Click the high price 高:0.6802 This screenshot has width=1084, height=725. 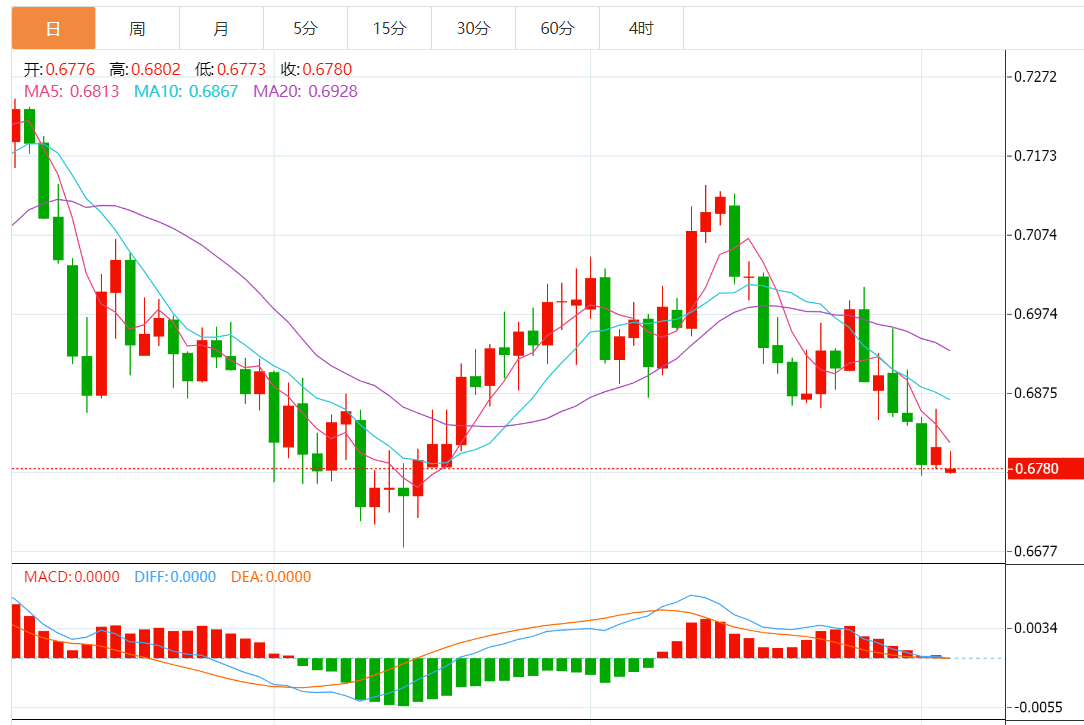[x=144, y=69]
